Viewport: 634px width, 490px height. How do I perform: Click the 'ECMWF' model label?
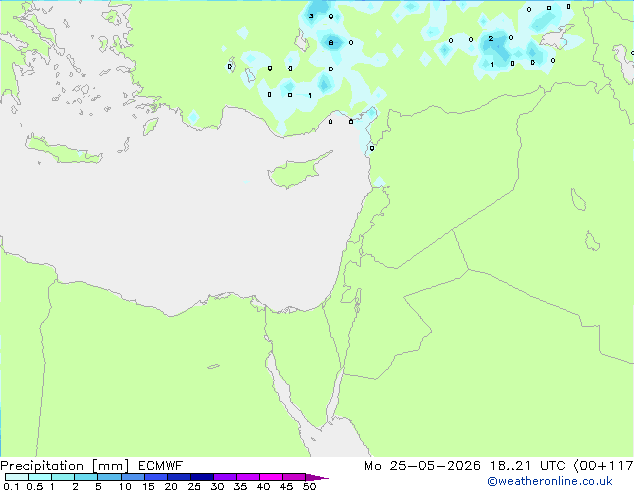pyautogui.click(x=160, y=466)
